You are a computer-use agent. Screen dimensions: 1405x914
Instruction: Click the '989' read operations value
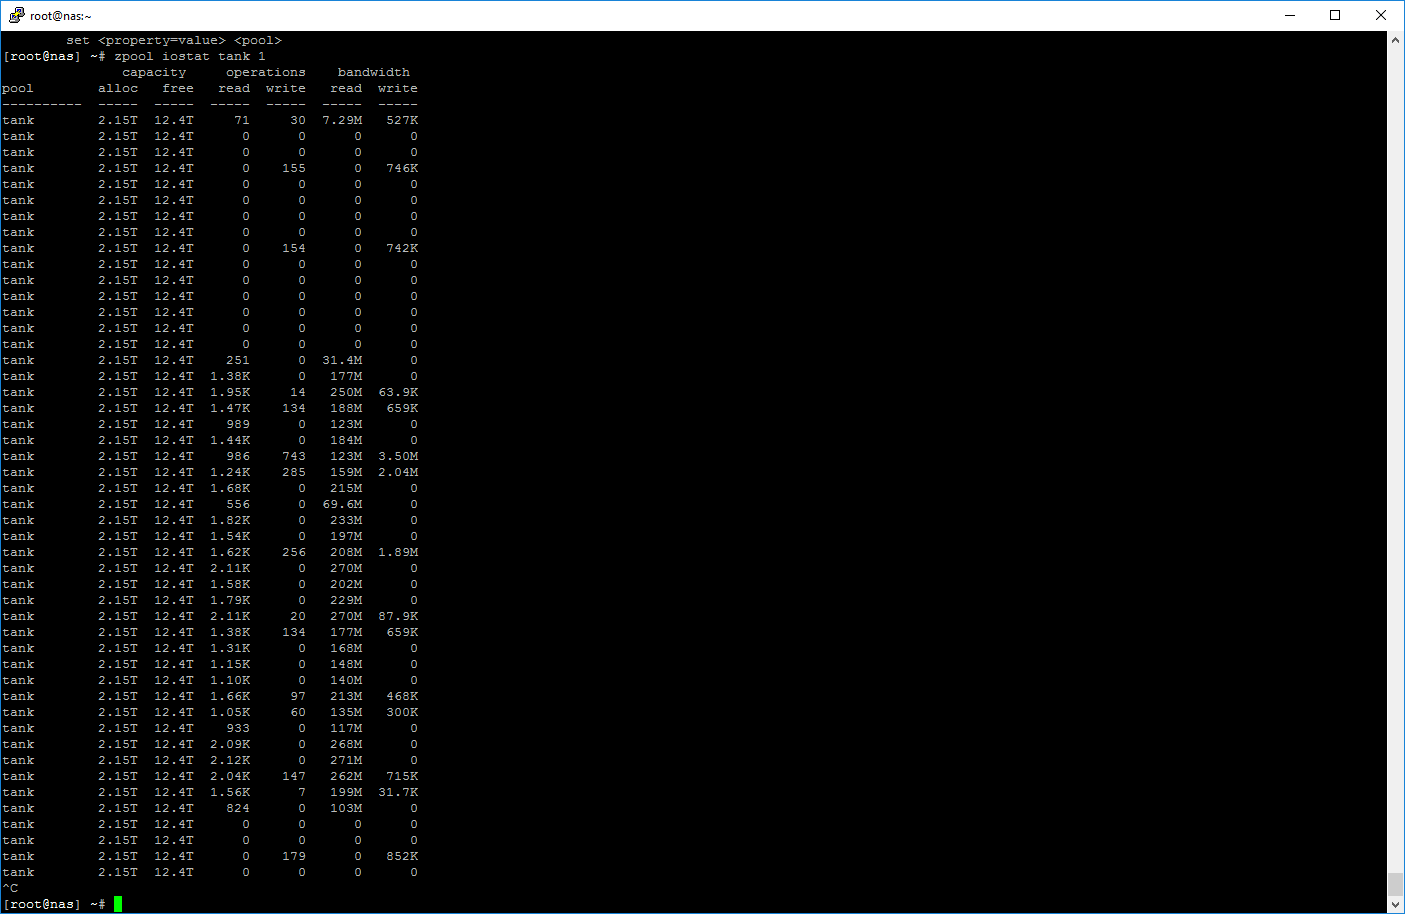pyautogui.click(x=238, y=424)
